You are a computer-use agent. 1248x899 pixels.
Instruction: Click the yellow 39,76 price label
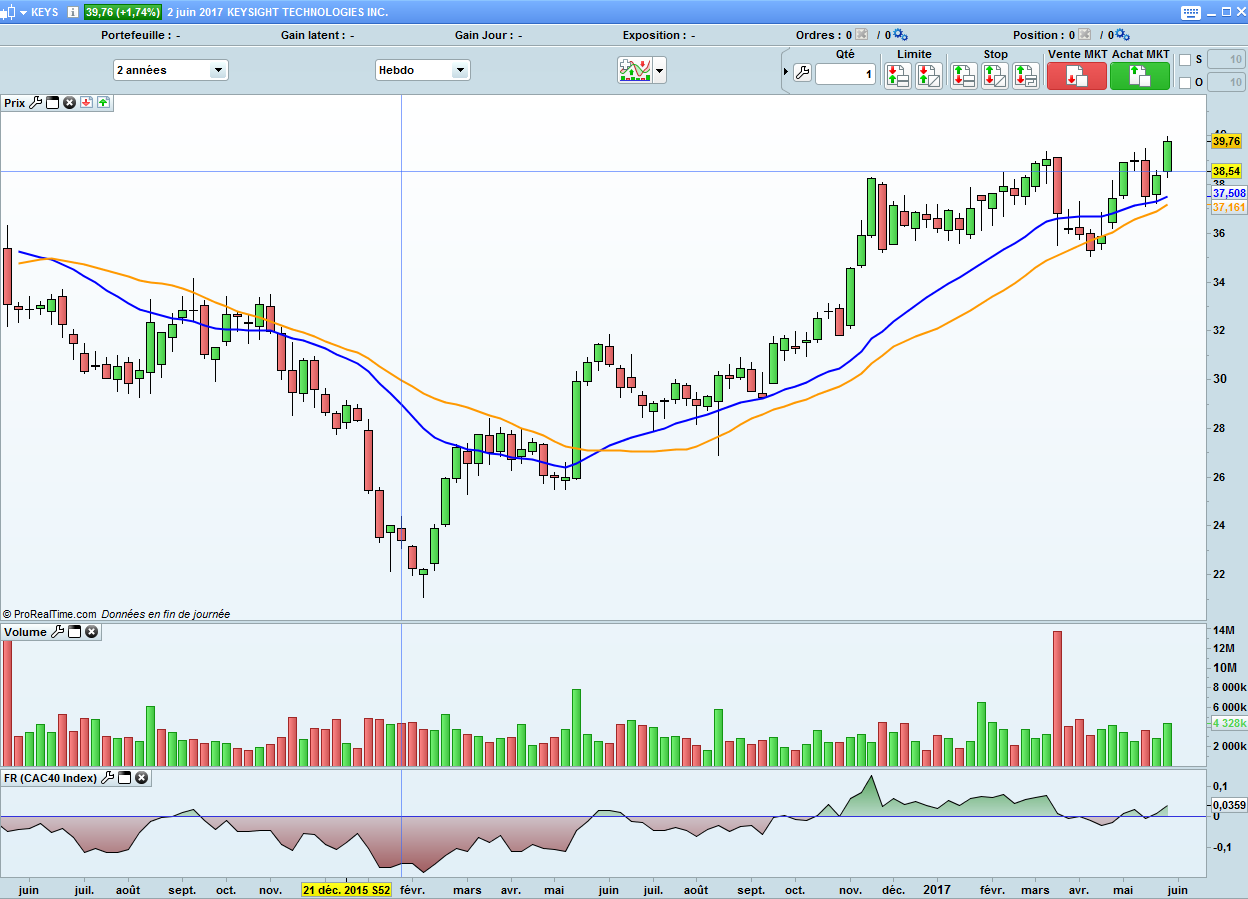(1226, 142)
